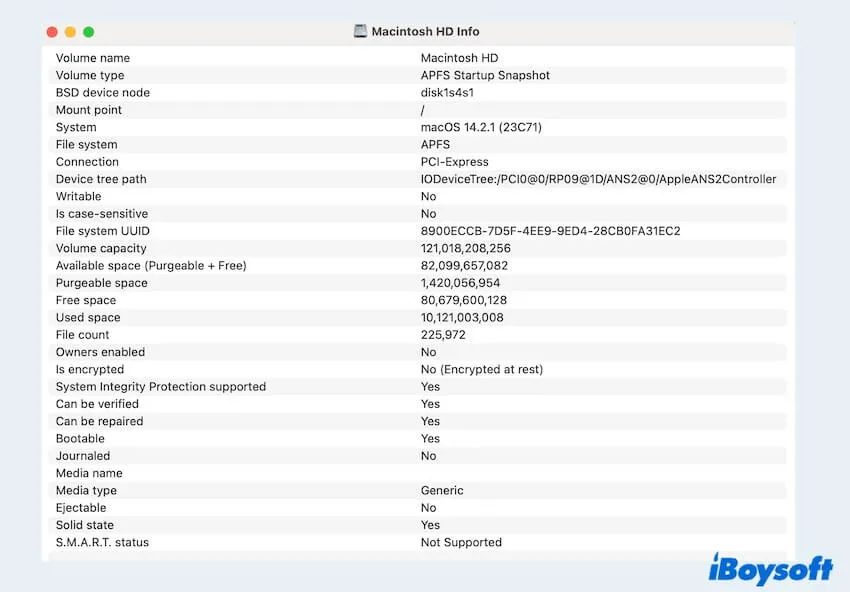The height and width of the screenshot is (592, 850).
Task: Select the 'No' value for Writable
Action: pos(429,196)
